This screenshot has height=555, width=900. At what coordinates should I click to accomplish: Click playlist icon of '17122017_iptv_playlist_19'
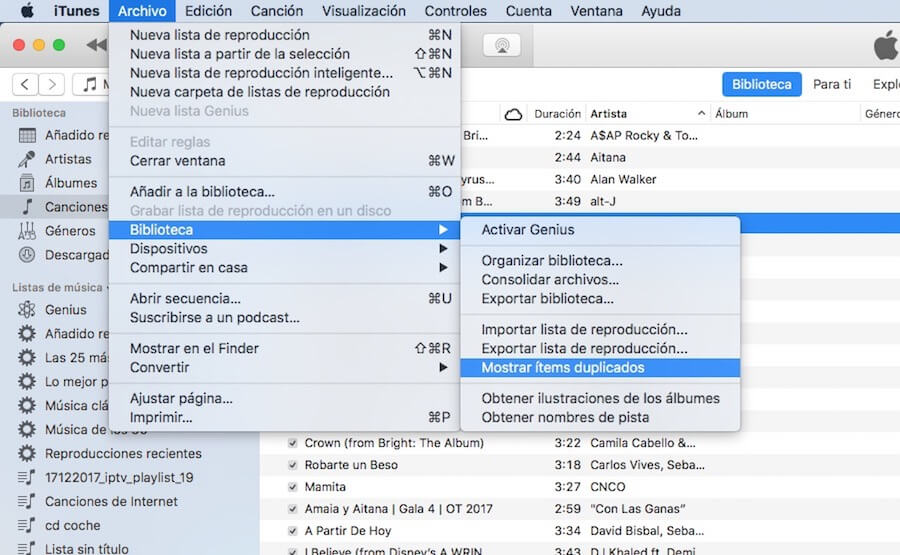point(26,477)
